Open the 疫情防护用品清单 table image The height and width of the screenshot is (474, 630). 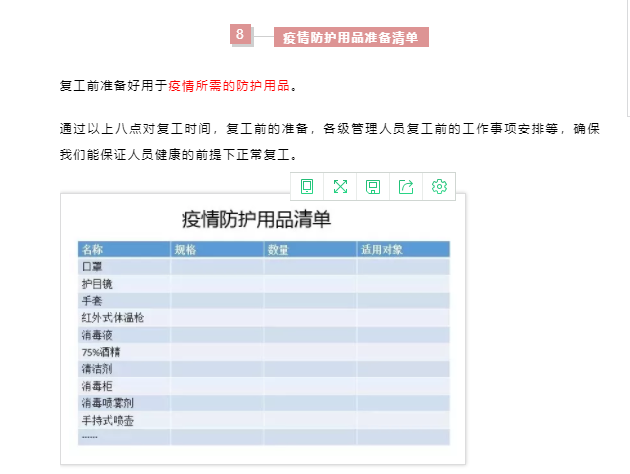coord(263,329)
